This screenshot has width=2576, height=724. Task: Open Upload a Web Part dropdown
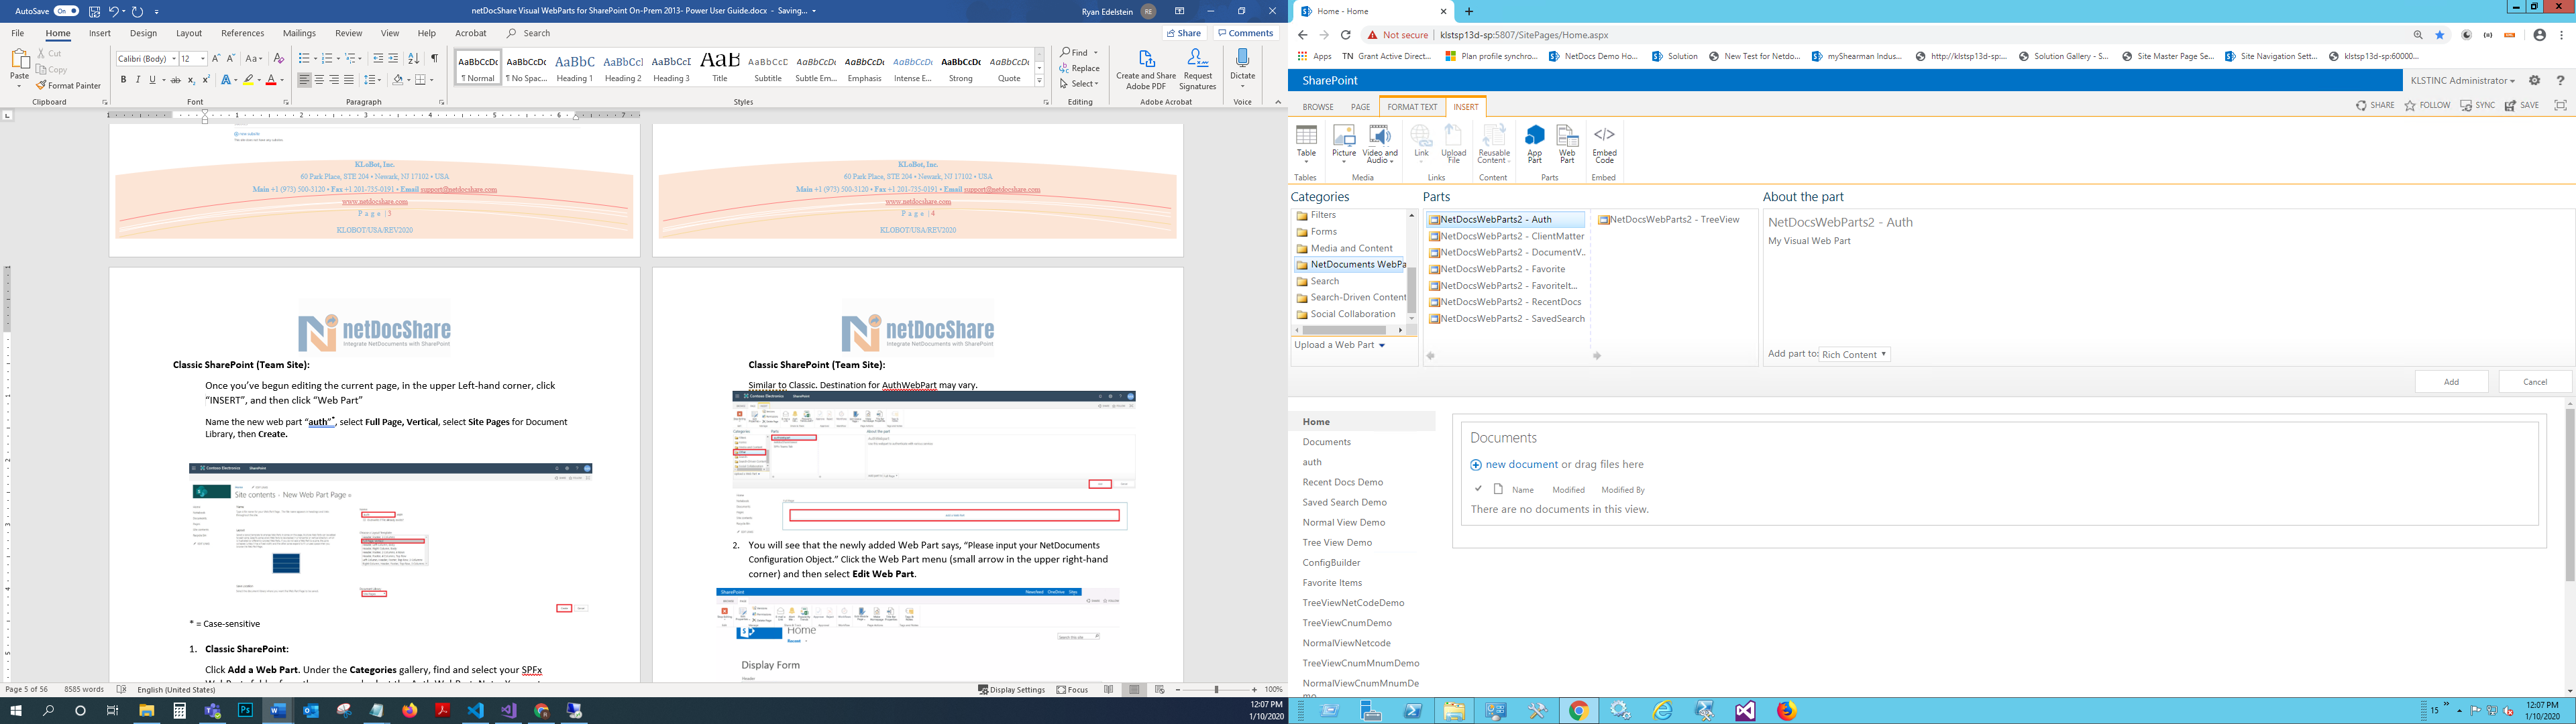coord(1340,345)
